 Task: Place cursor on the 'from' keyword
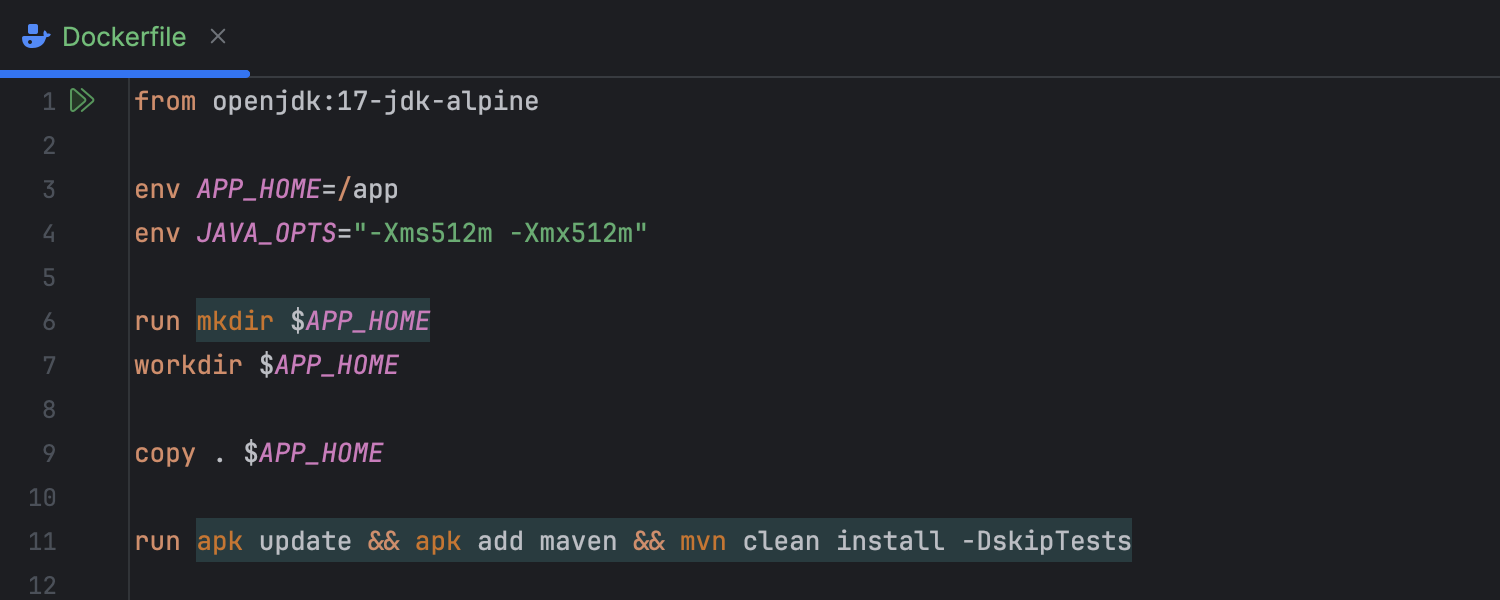tap(165, 102)
